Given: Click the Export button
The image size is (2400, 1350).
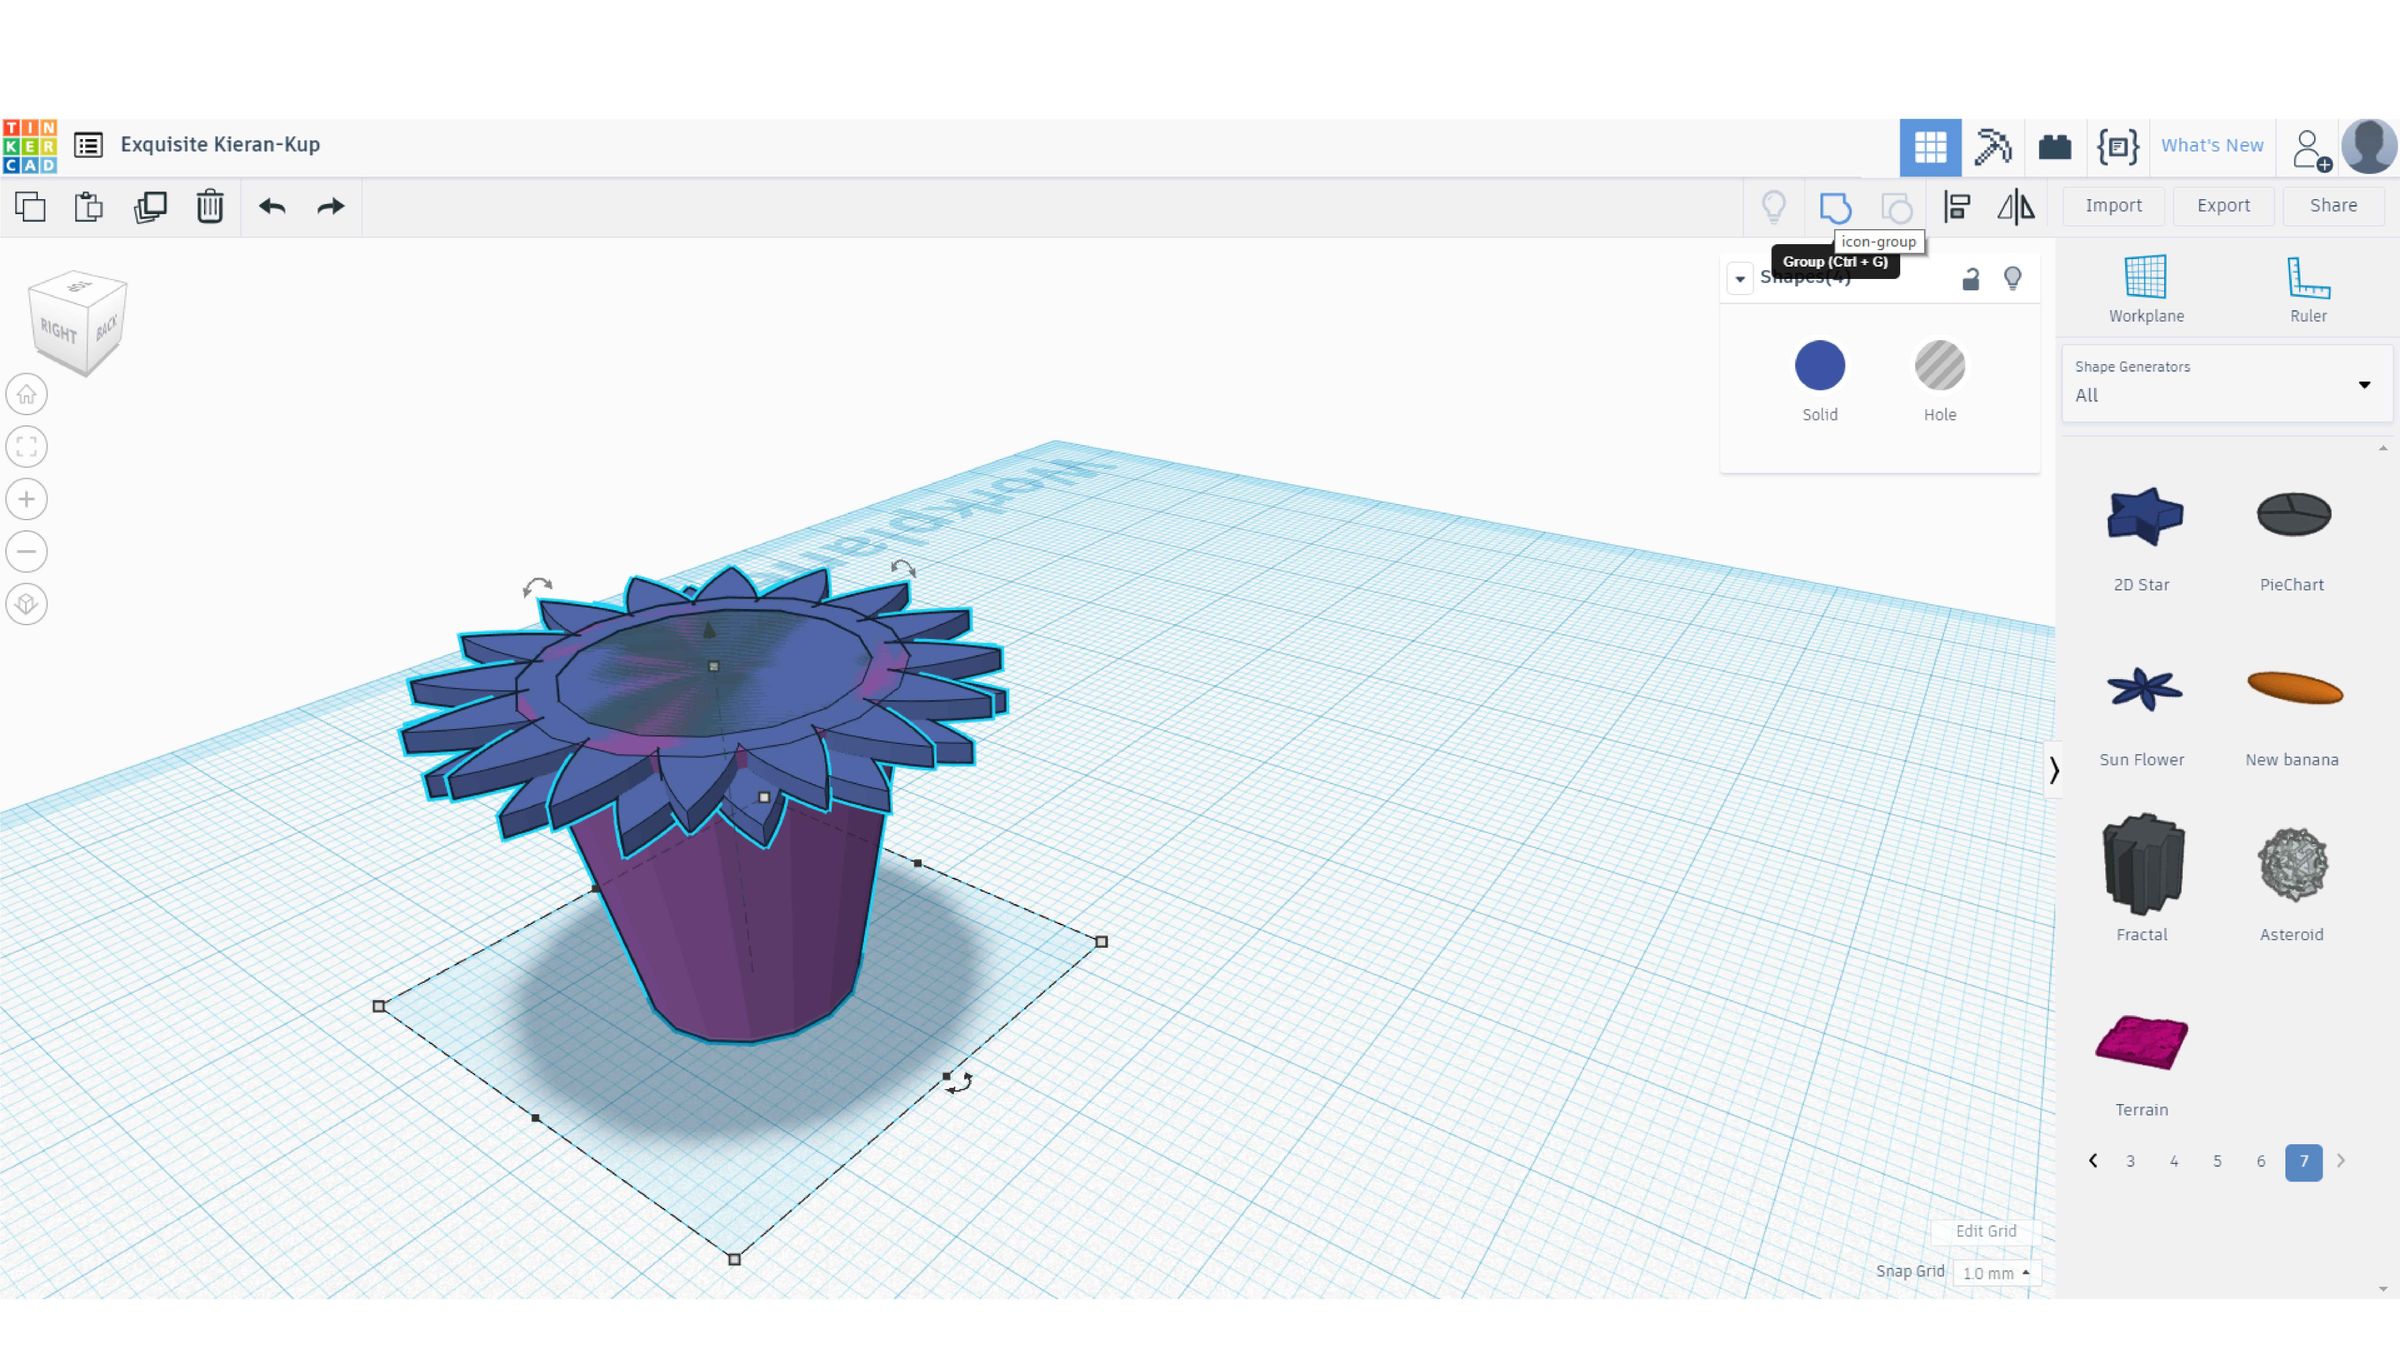Looking at the screenshot, I should pos(2222,205).
